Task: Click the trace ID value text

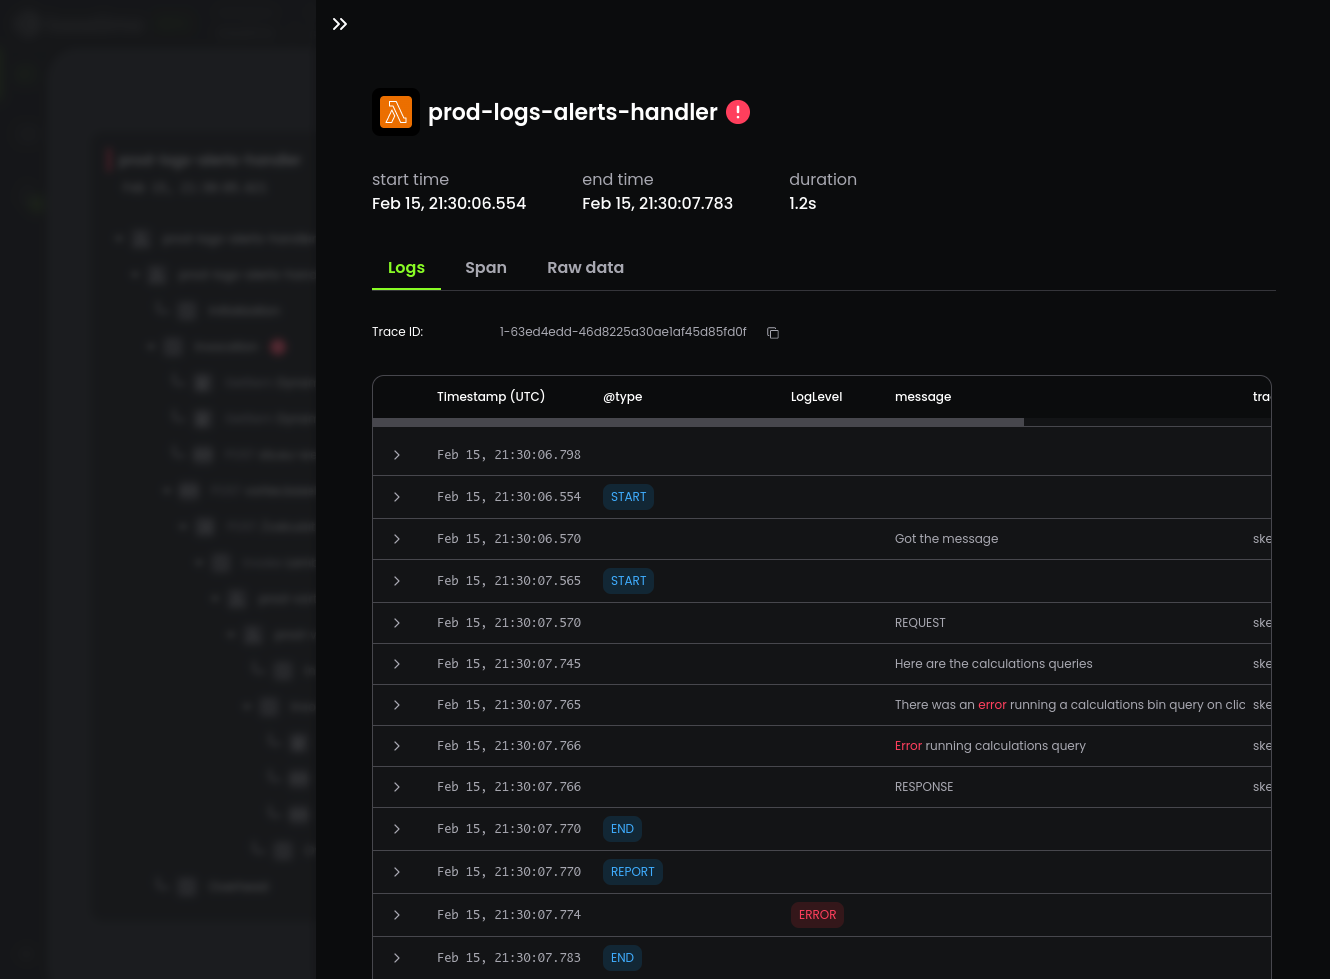Action: pos(623,332)
